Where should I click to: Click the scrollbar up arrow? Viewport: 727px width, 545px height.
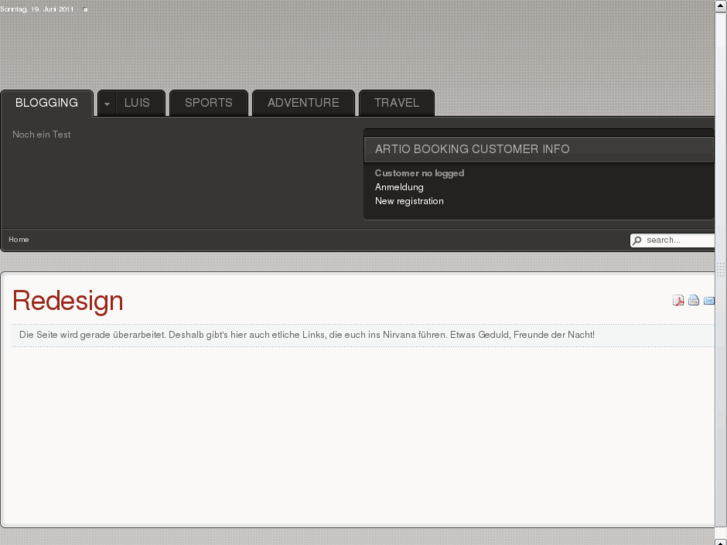point(721,5)
